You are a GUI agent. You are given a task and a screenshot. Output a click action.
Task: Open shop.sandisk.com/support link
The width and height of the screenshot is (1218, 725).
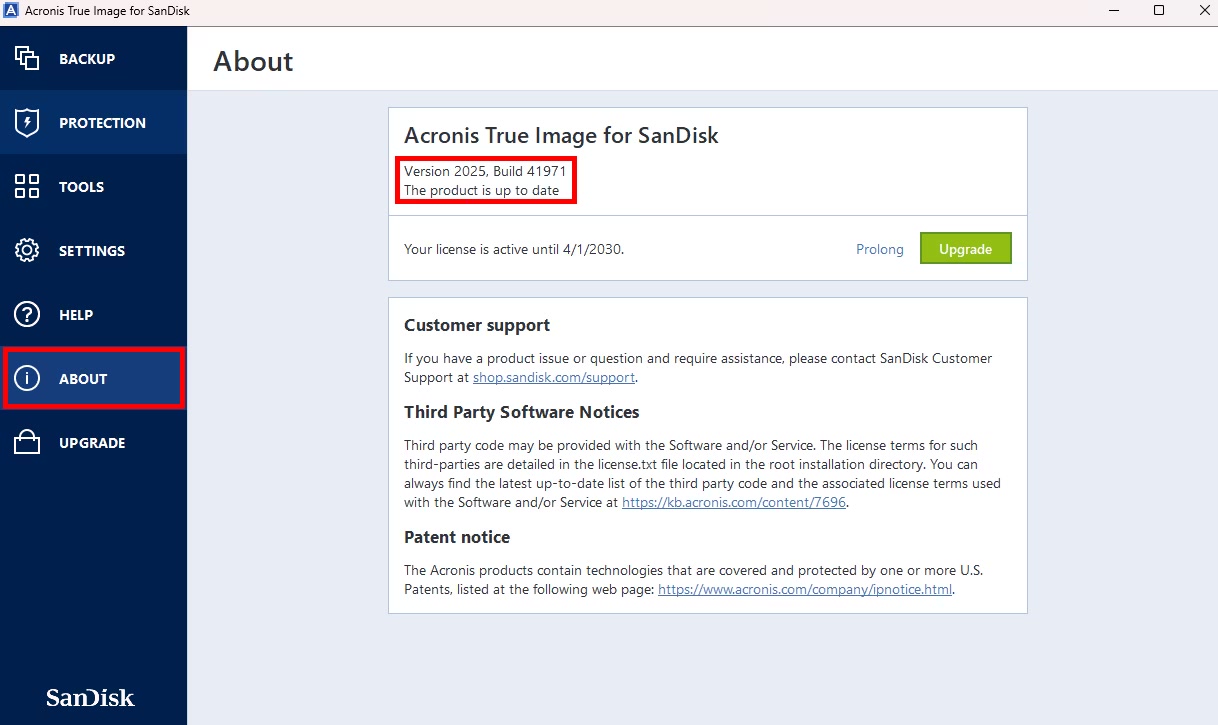[553, 378]
